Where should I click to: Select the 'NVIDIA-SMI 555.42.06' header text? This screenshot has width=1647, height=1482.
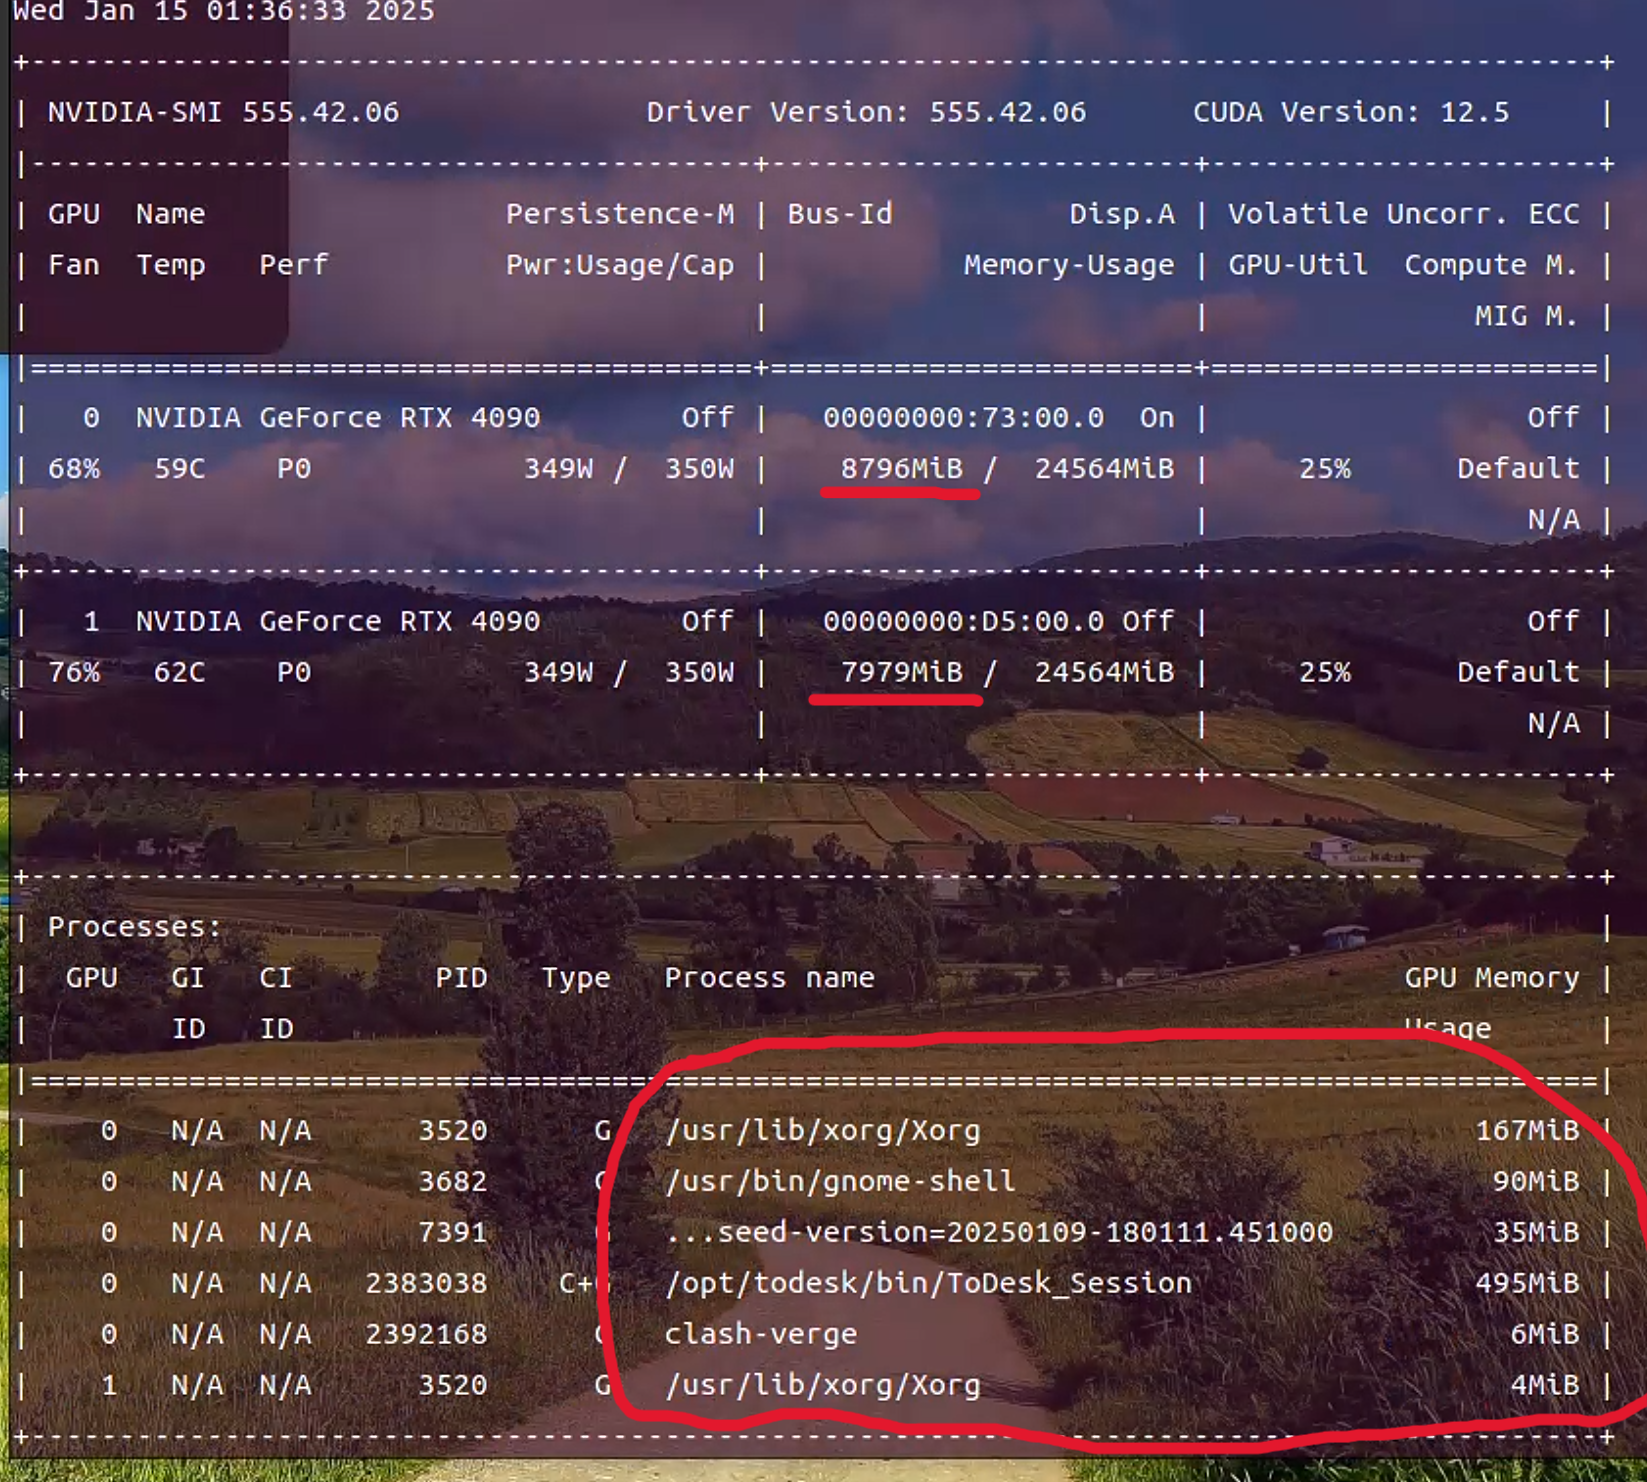pos(223,112)
